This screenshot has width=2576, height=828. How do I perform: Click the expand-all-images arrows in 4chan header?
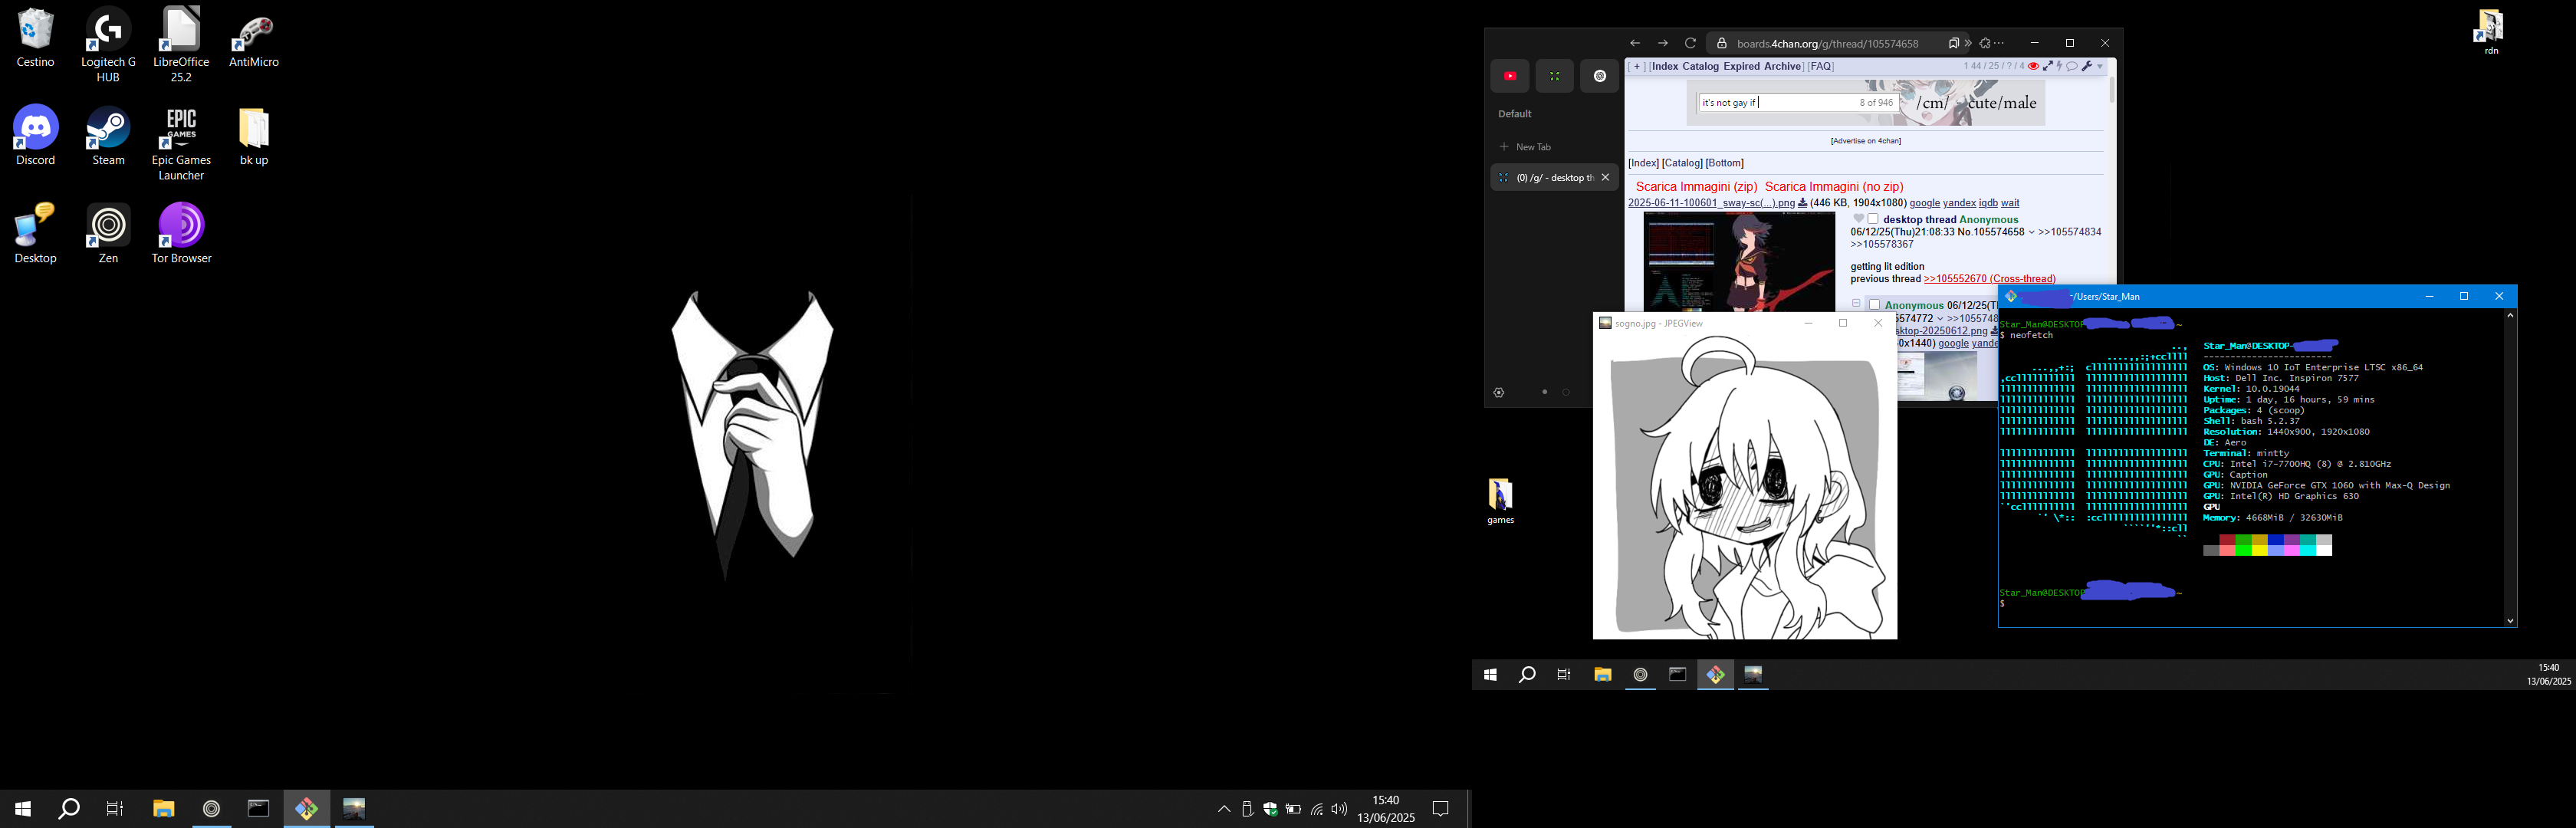pos(2048,66)
